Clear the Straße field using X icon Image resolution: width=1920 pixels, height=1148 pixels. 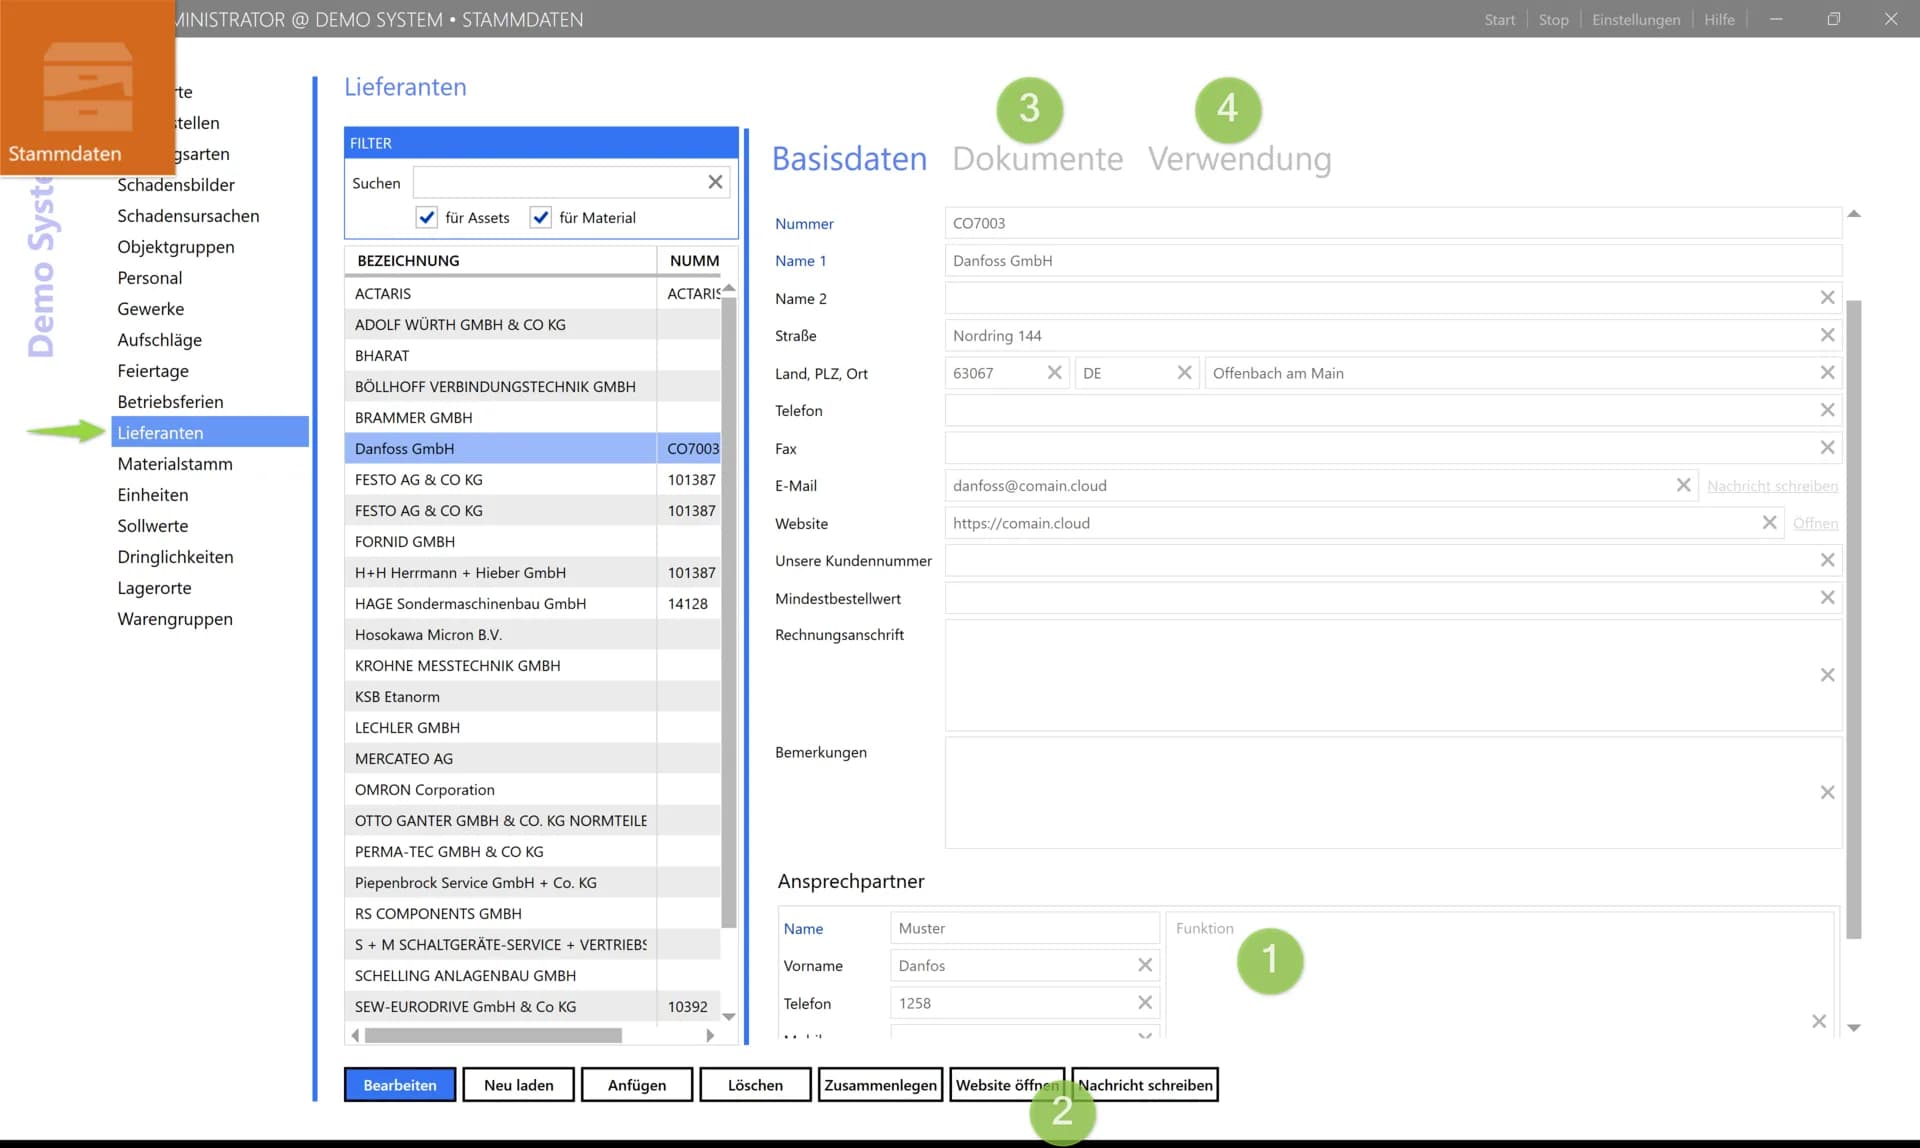coord(1827,335)
